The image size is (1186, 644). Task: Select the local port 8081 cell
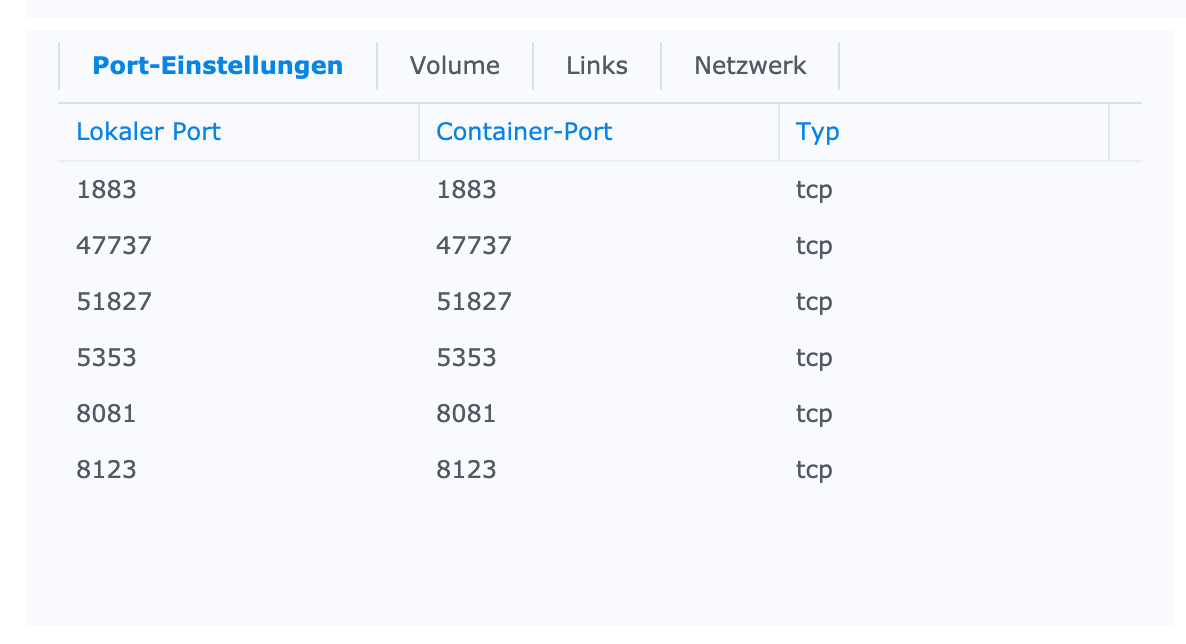(x=106, y=414)
